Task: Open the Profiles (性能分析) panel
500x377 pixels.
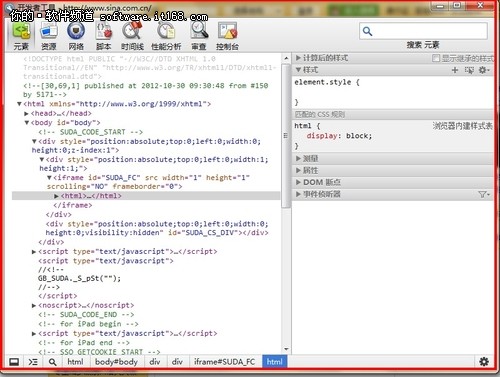Action: [x=166, y=36]
